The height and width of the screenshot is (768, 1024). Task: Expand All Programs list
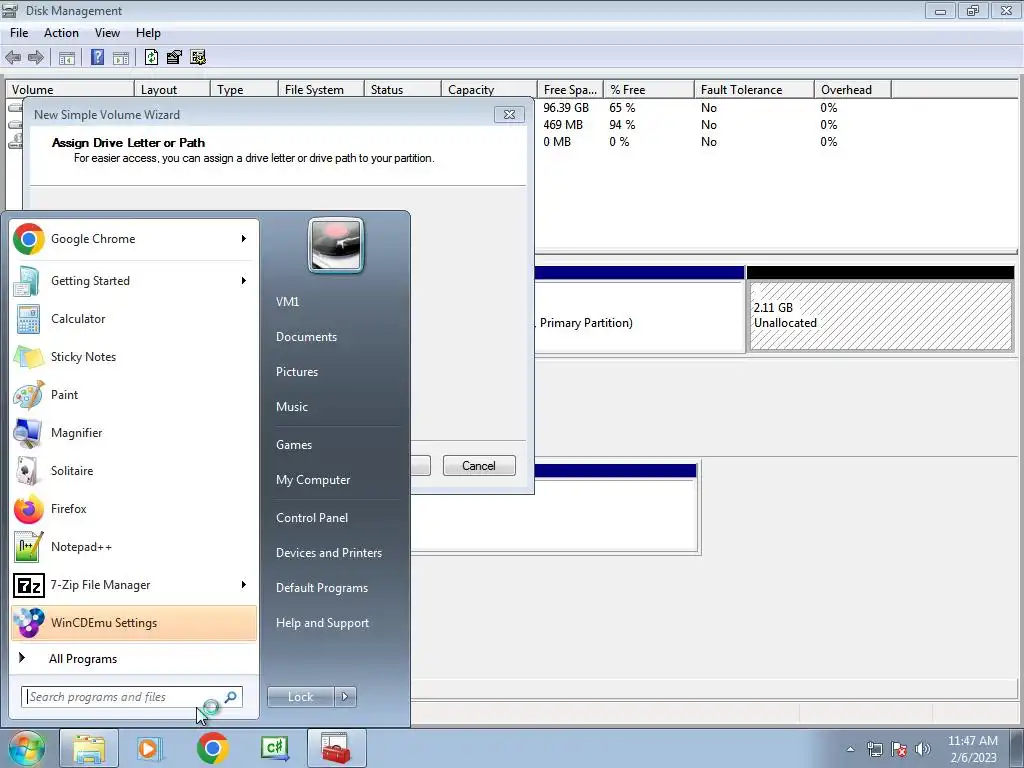coord(134,659)
